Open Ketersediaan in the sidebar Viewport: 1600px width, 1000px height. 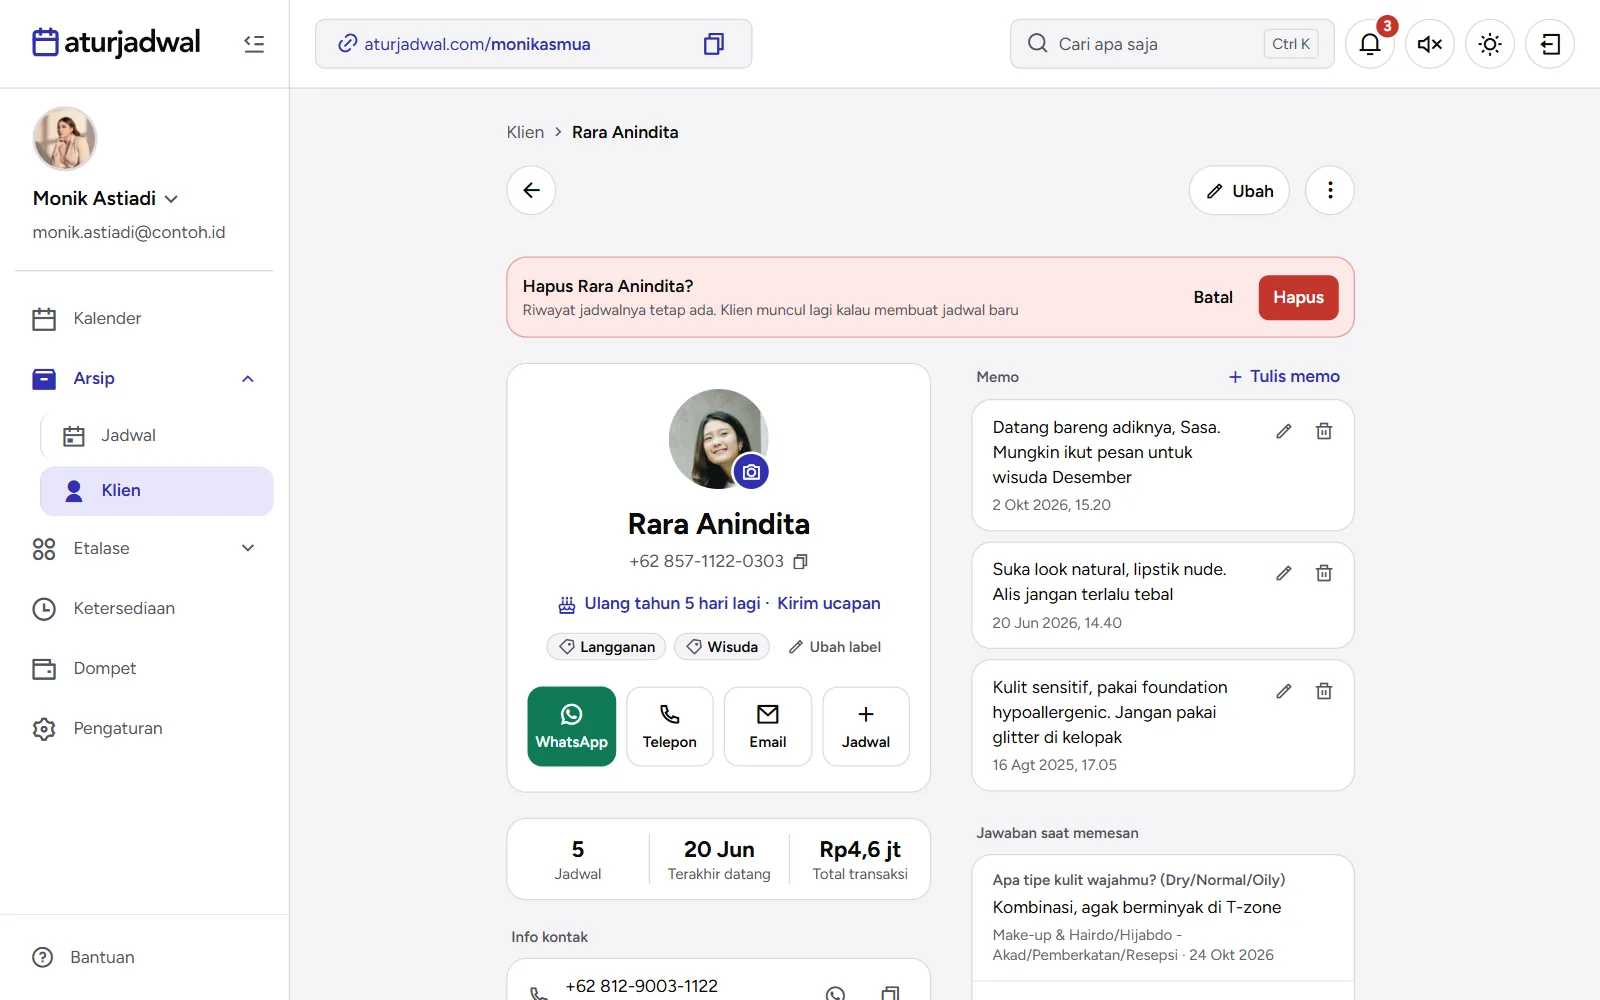144,609
